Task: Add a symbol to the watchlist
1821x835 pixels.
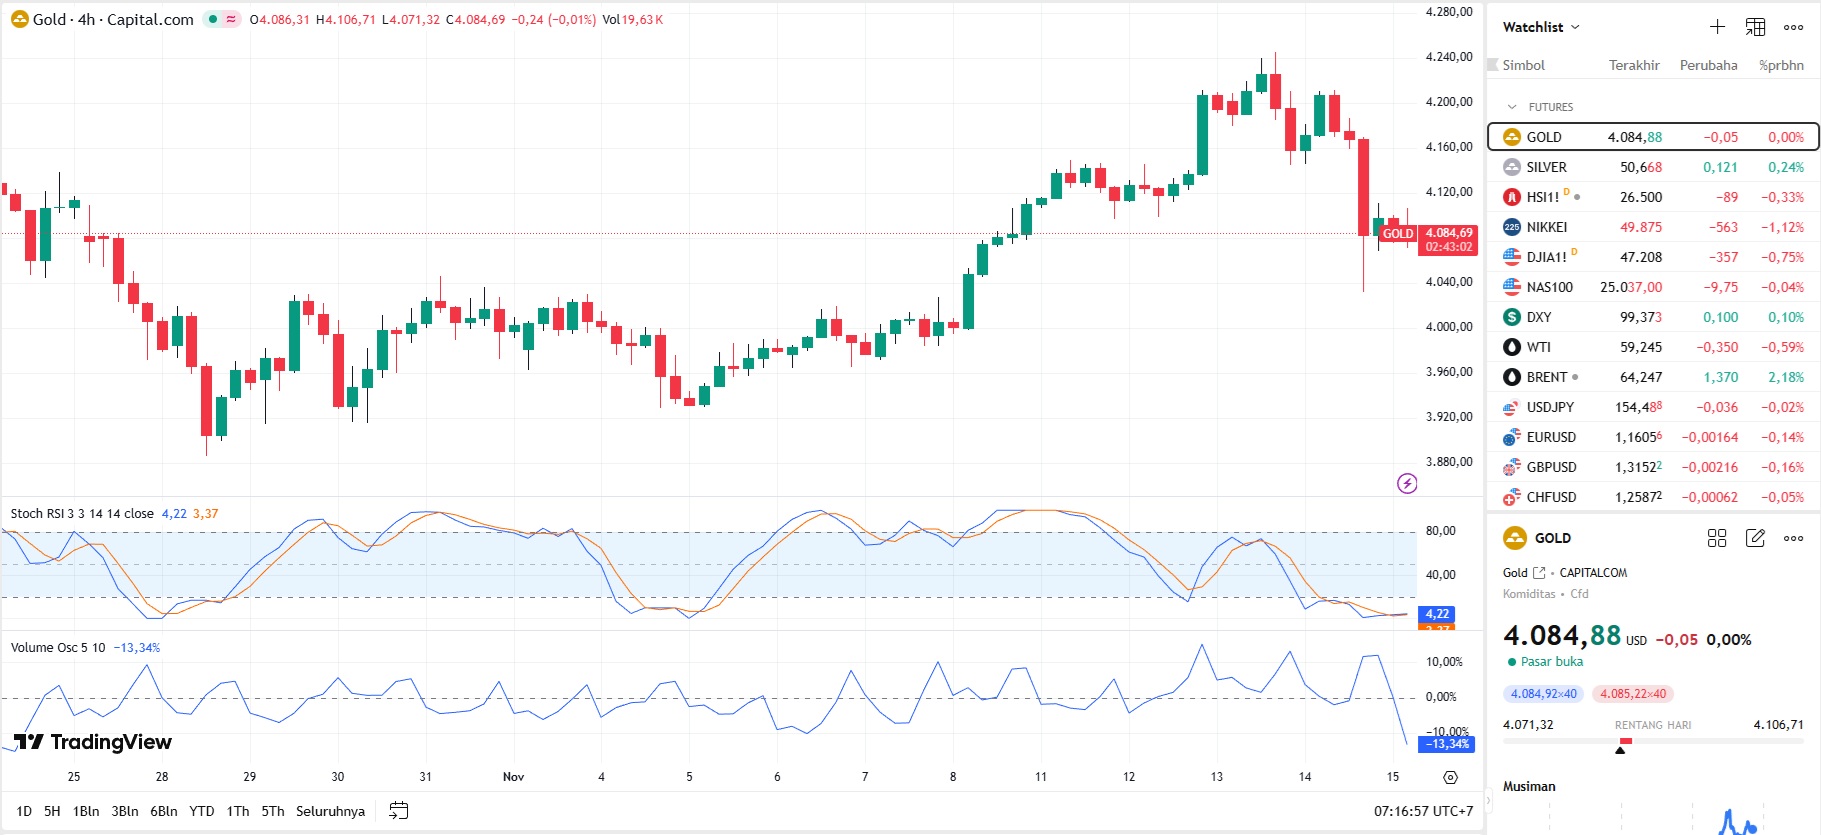Action: pos(1717,27)
